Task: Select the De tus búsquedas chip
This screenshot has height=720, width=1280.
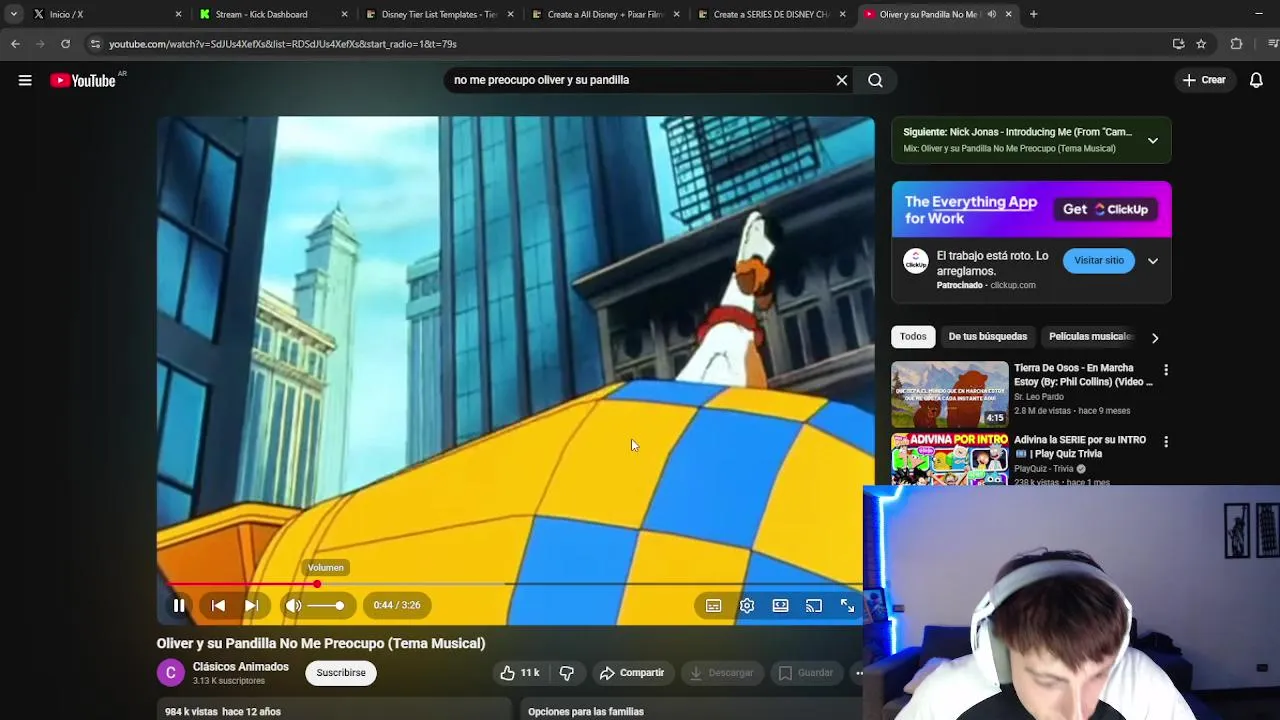Action: click(x=988, y=337)
